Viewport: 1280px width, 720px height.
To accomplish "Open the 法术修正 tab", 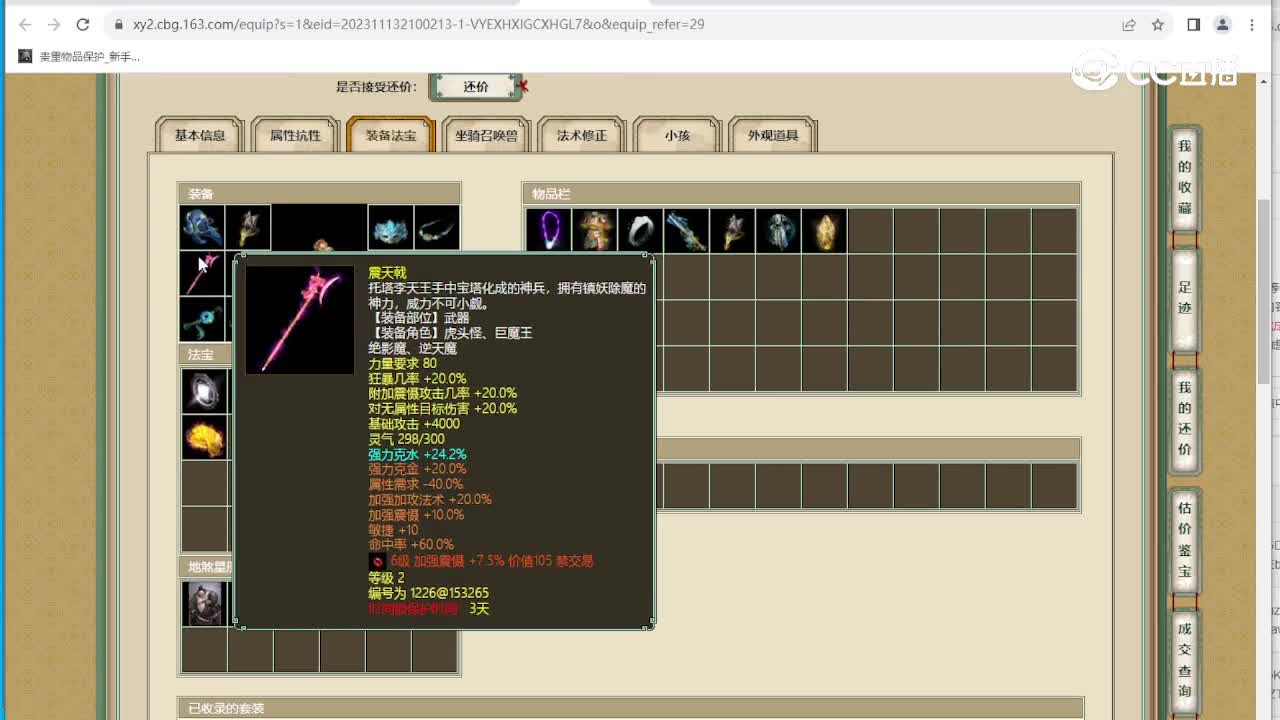I will (x=582, y=135).
